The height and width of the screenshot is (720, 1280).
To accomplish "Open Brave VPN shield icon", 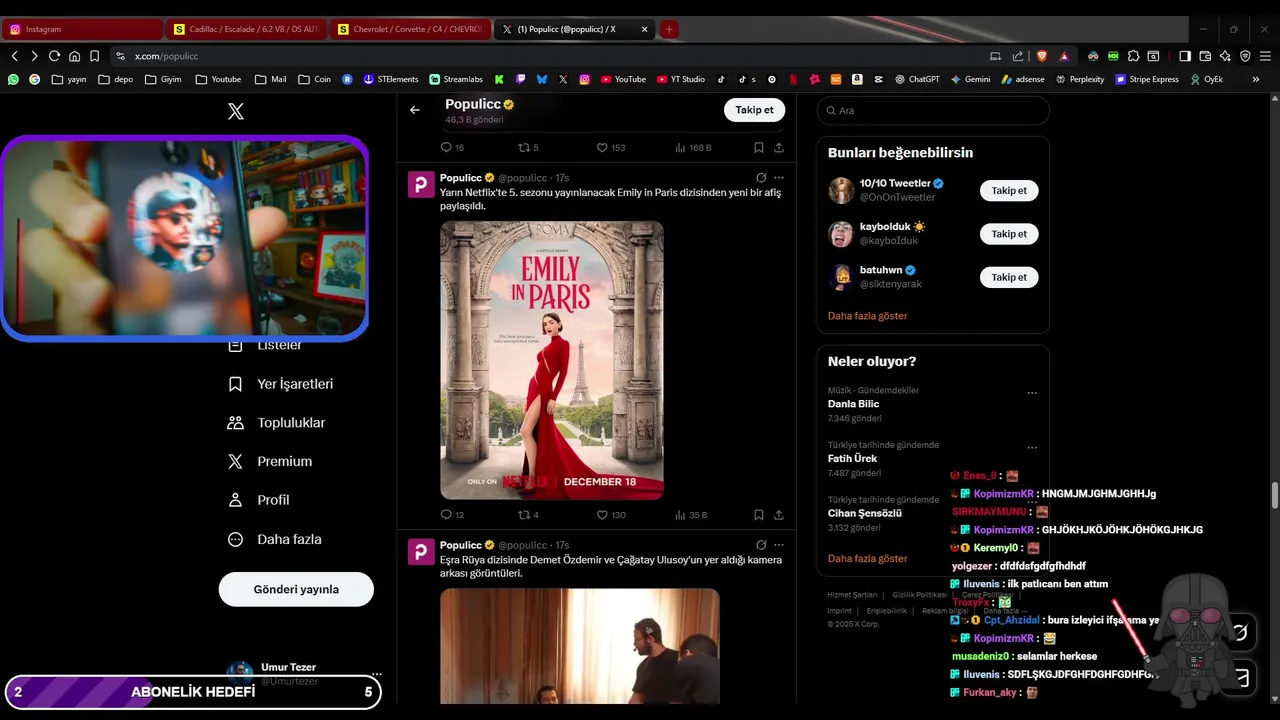I will tap(1245, 56).
